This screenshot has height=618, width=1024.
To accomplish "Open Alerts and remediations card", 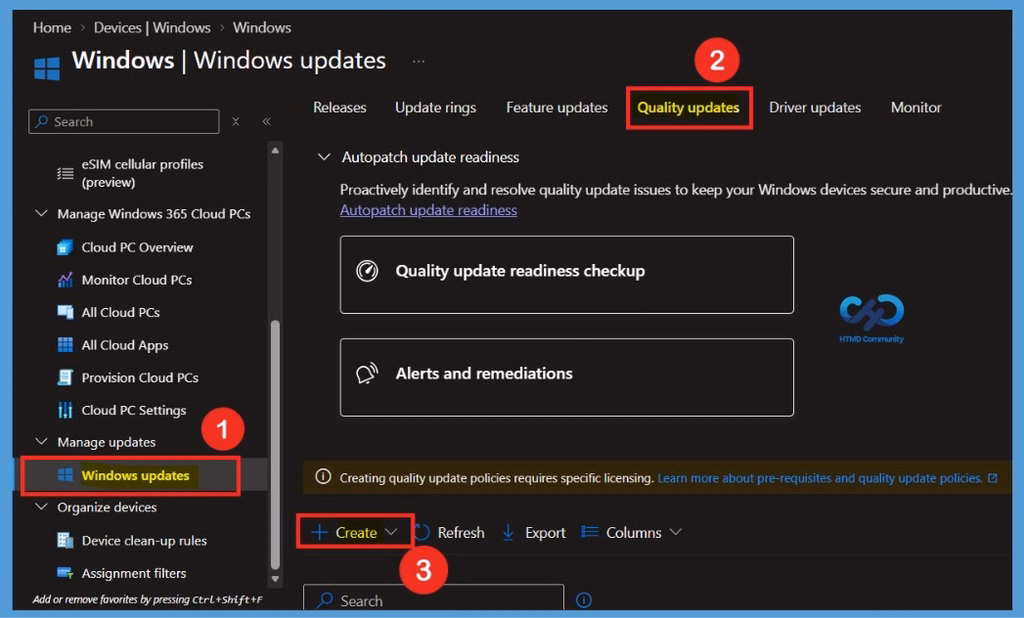I will tap(567, 377).
